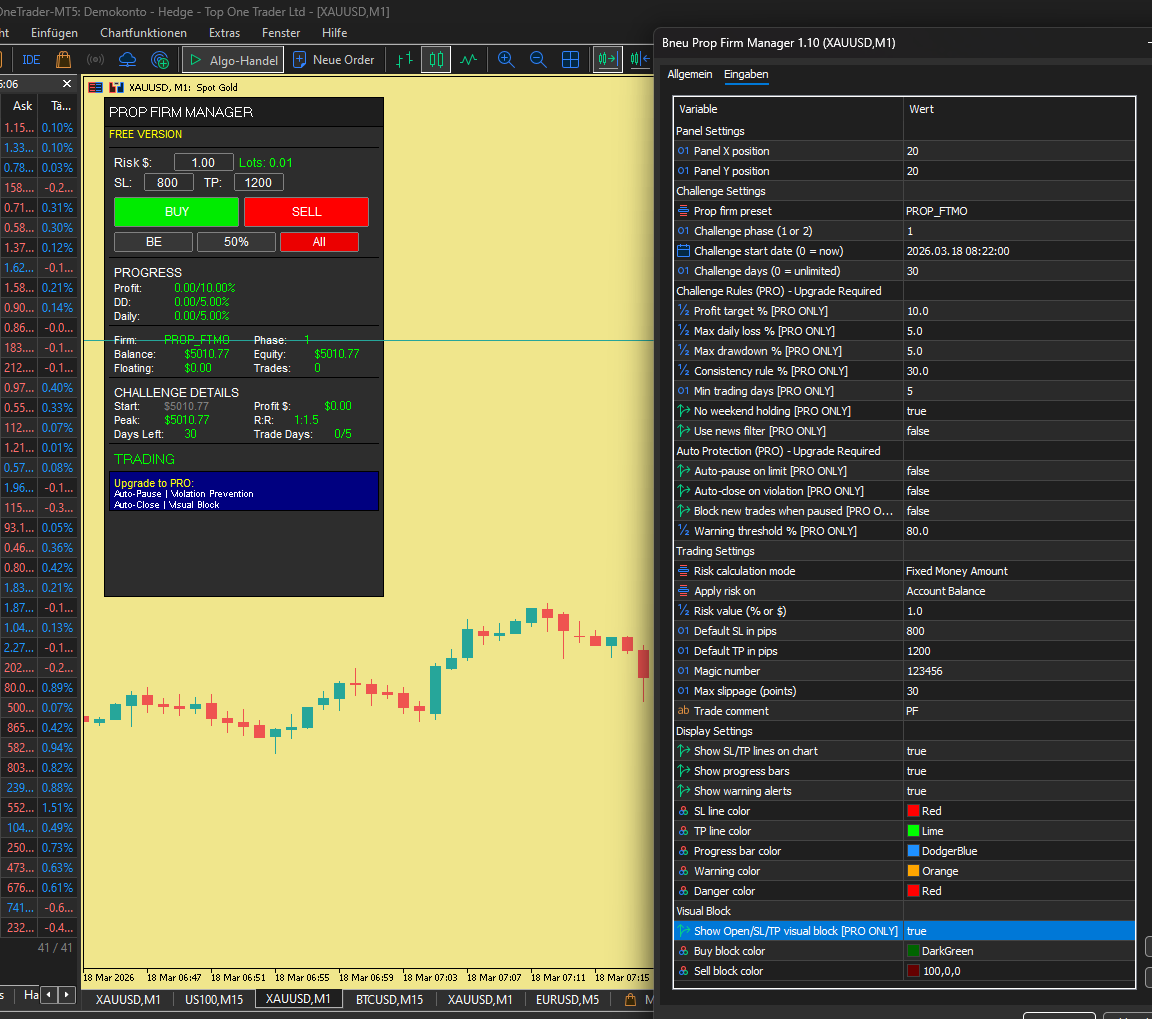1152x1019 pixels.
Task: Click the green BUY button
Action: [x=176, y=212]
